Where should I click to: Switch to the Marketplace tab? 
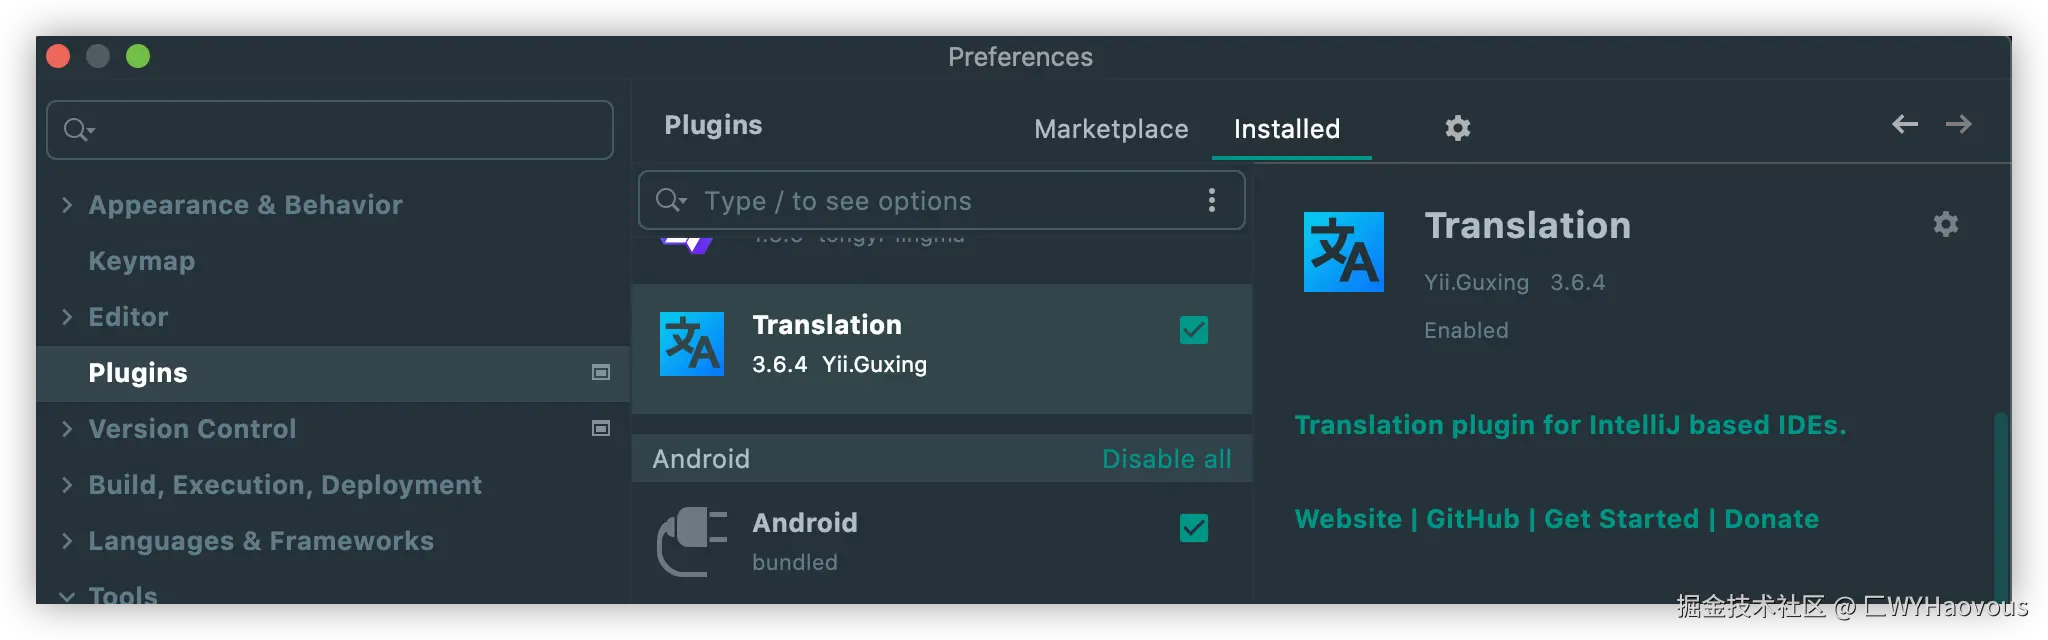tap(1111, 129)
